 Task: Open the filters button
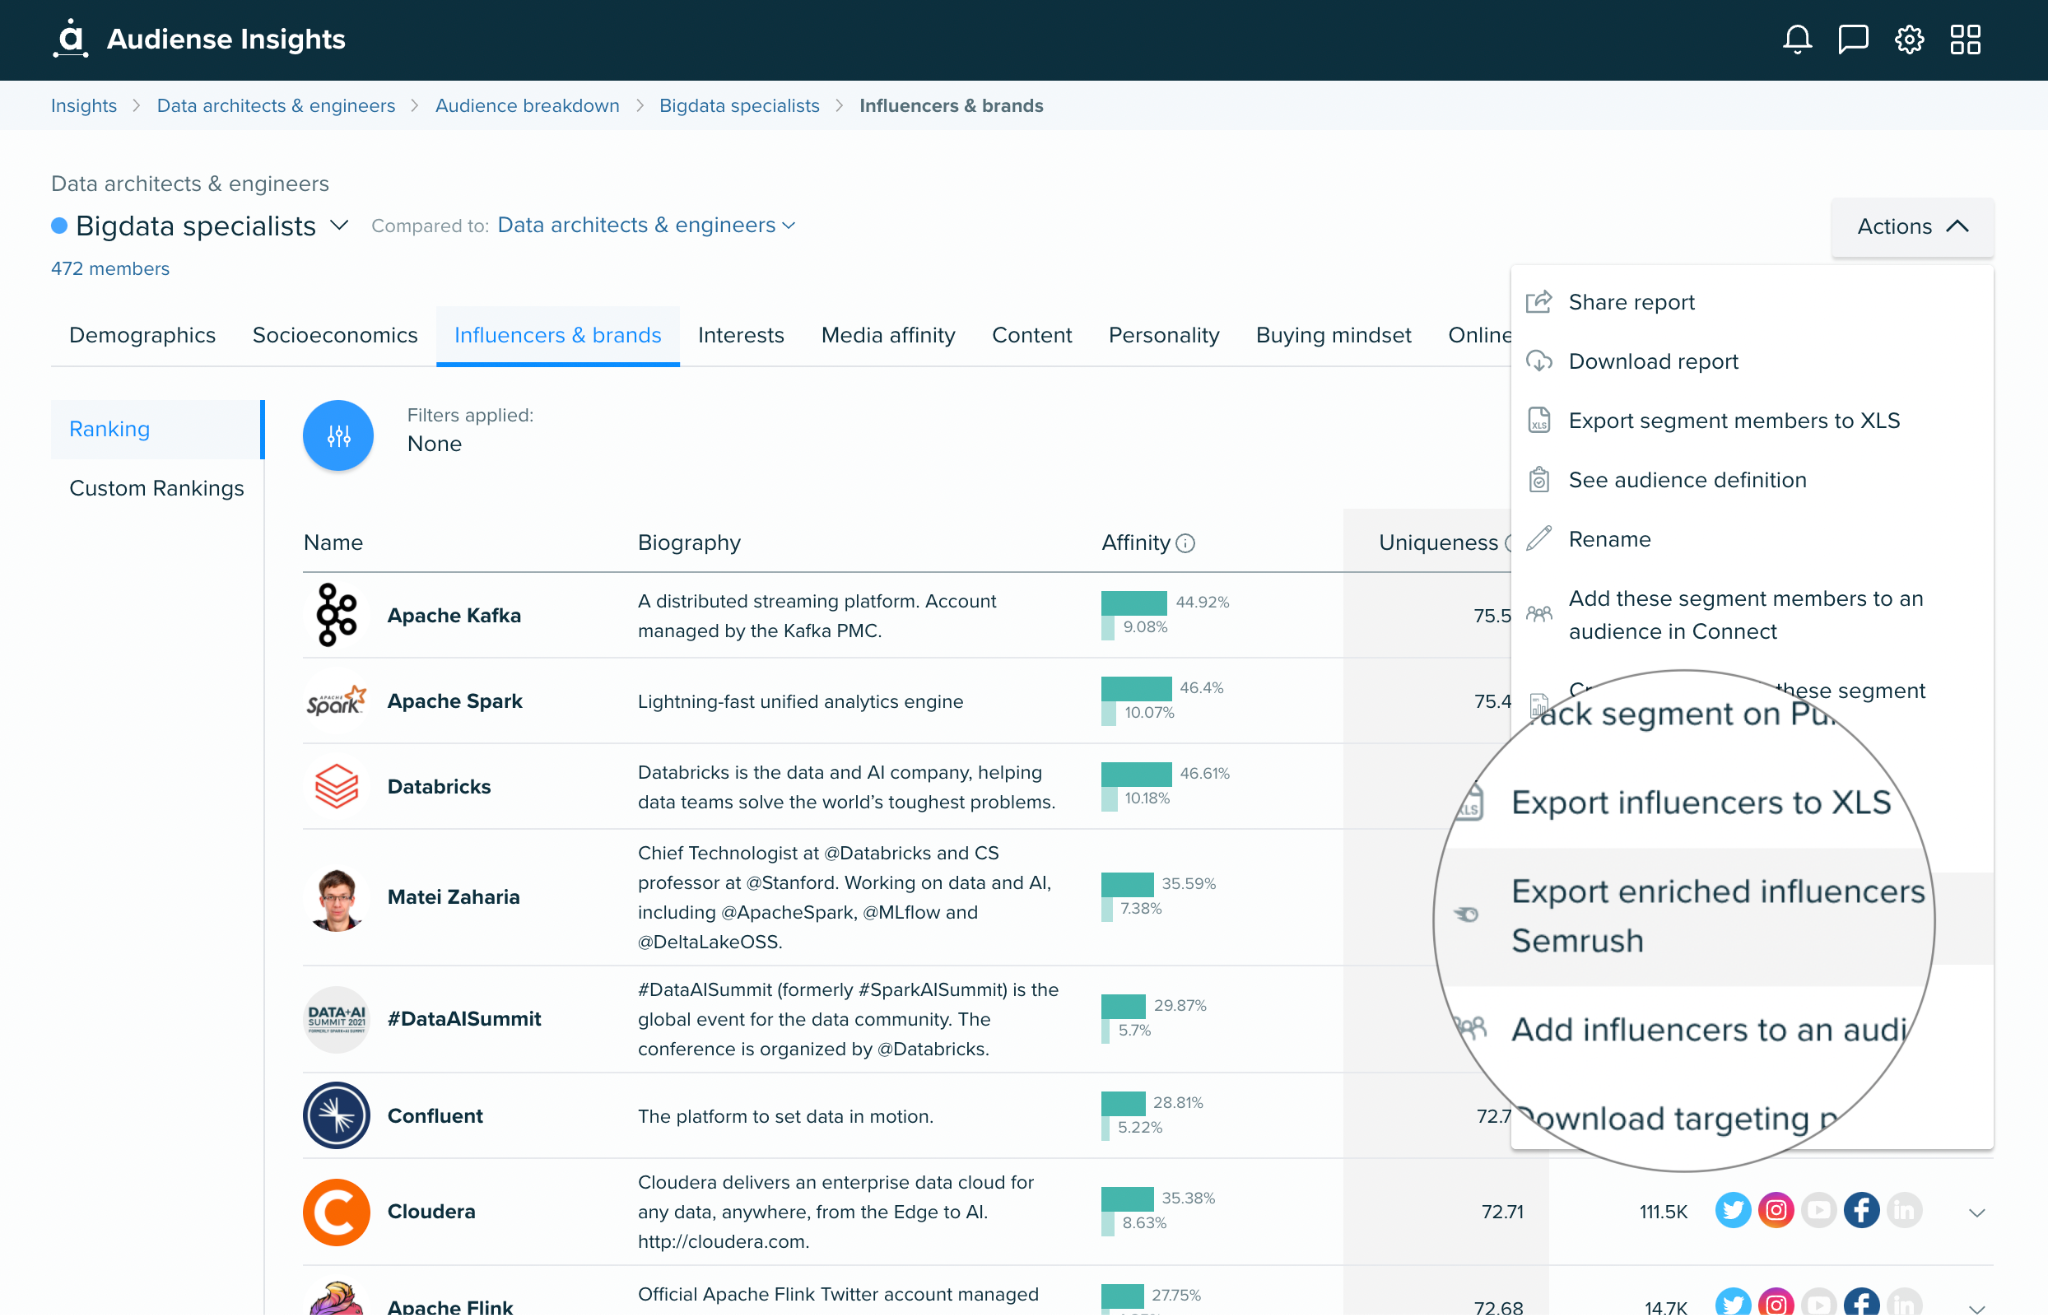[338, 435]
